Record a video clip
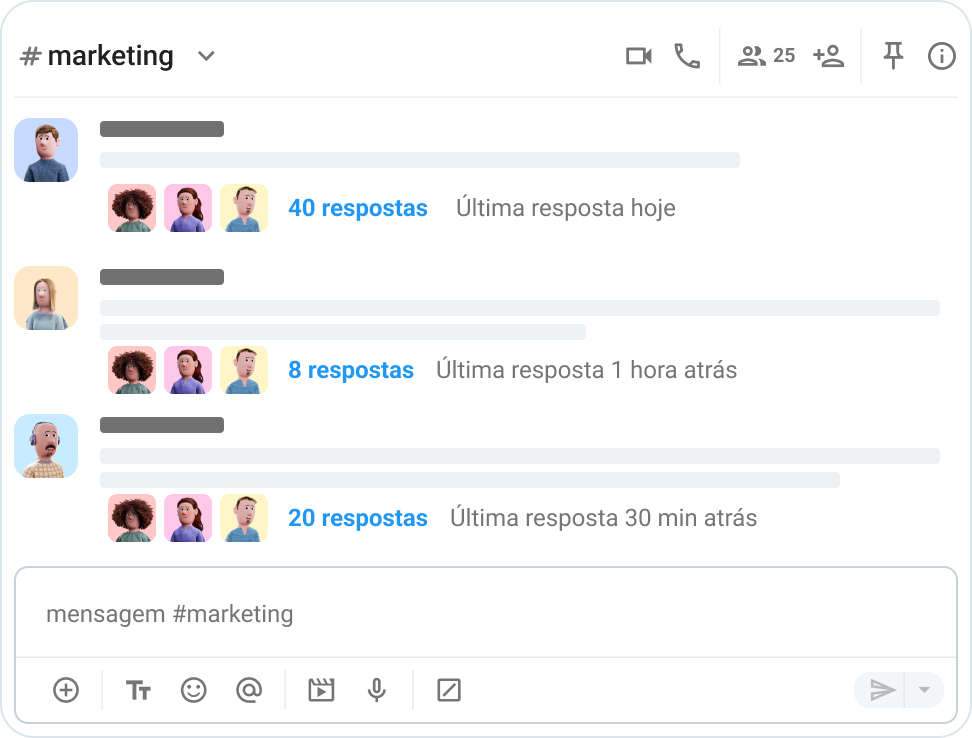The image size is (972, 738). click(x=322, y=690)
